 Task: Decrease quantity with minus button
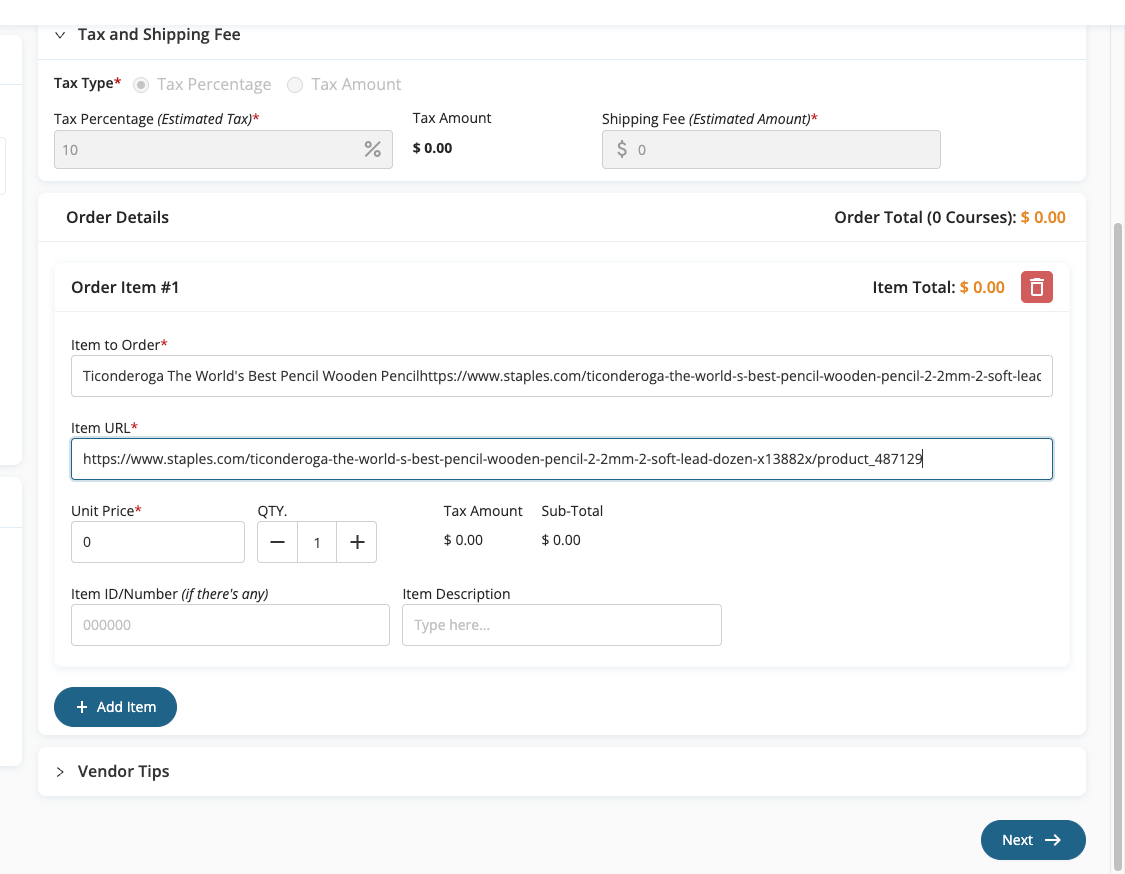(x=278, y=542)
